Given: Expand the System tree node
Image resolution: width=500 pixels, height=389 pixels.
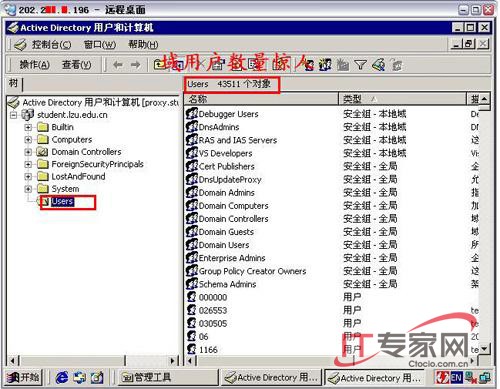Looking at the screenshot, I should point(28,189).
